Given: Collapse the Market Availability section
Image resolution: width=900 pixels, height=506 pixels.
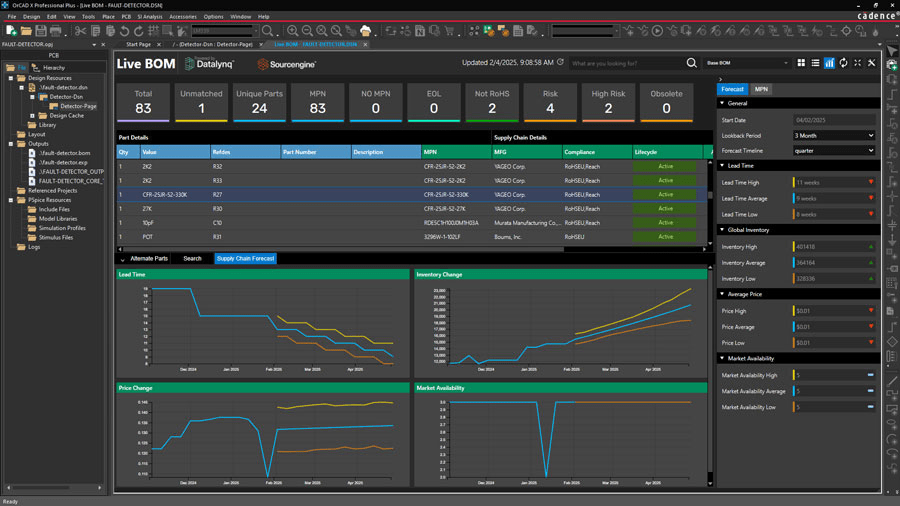Looking at the screenshot, I should (723, 359).
